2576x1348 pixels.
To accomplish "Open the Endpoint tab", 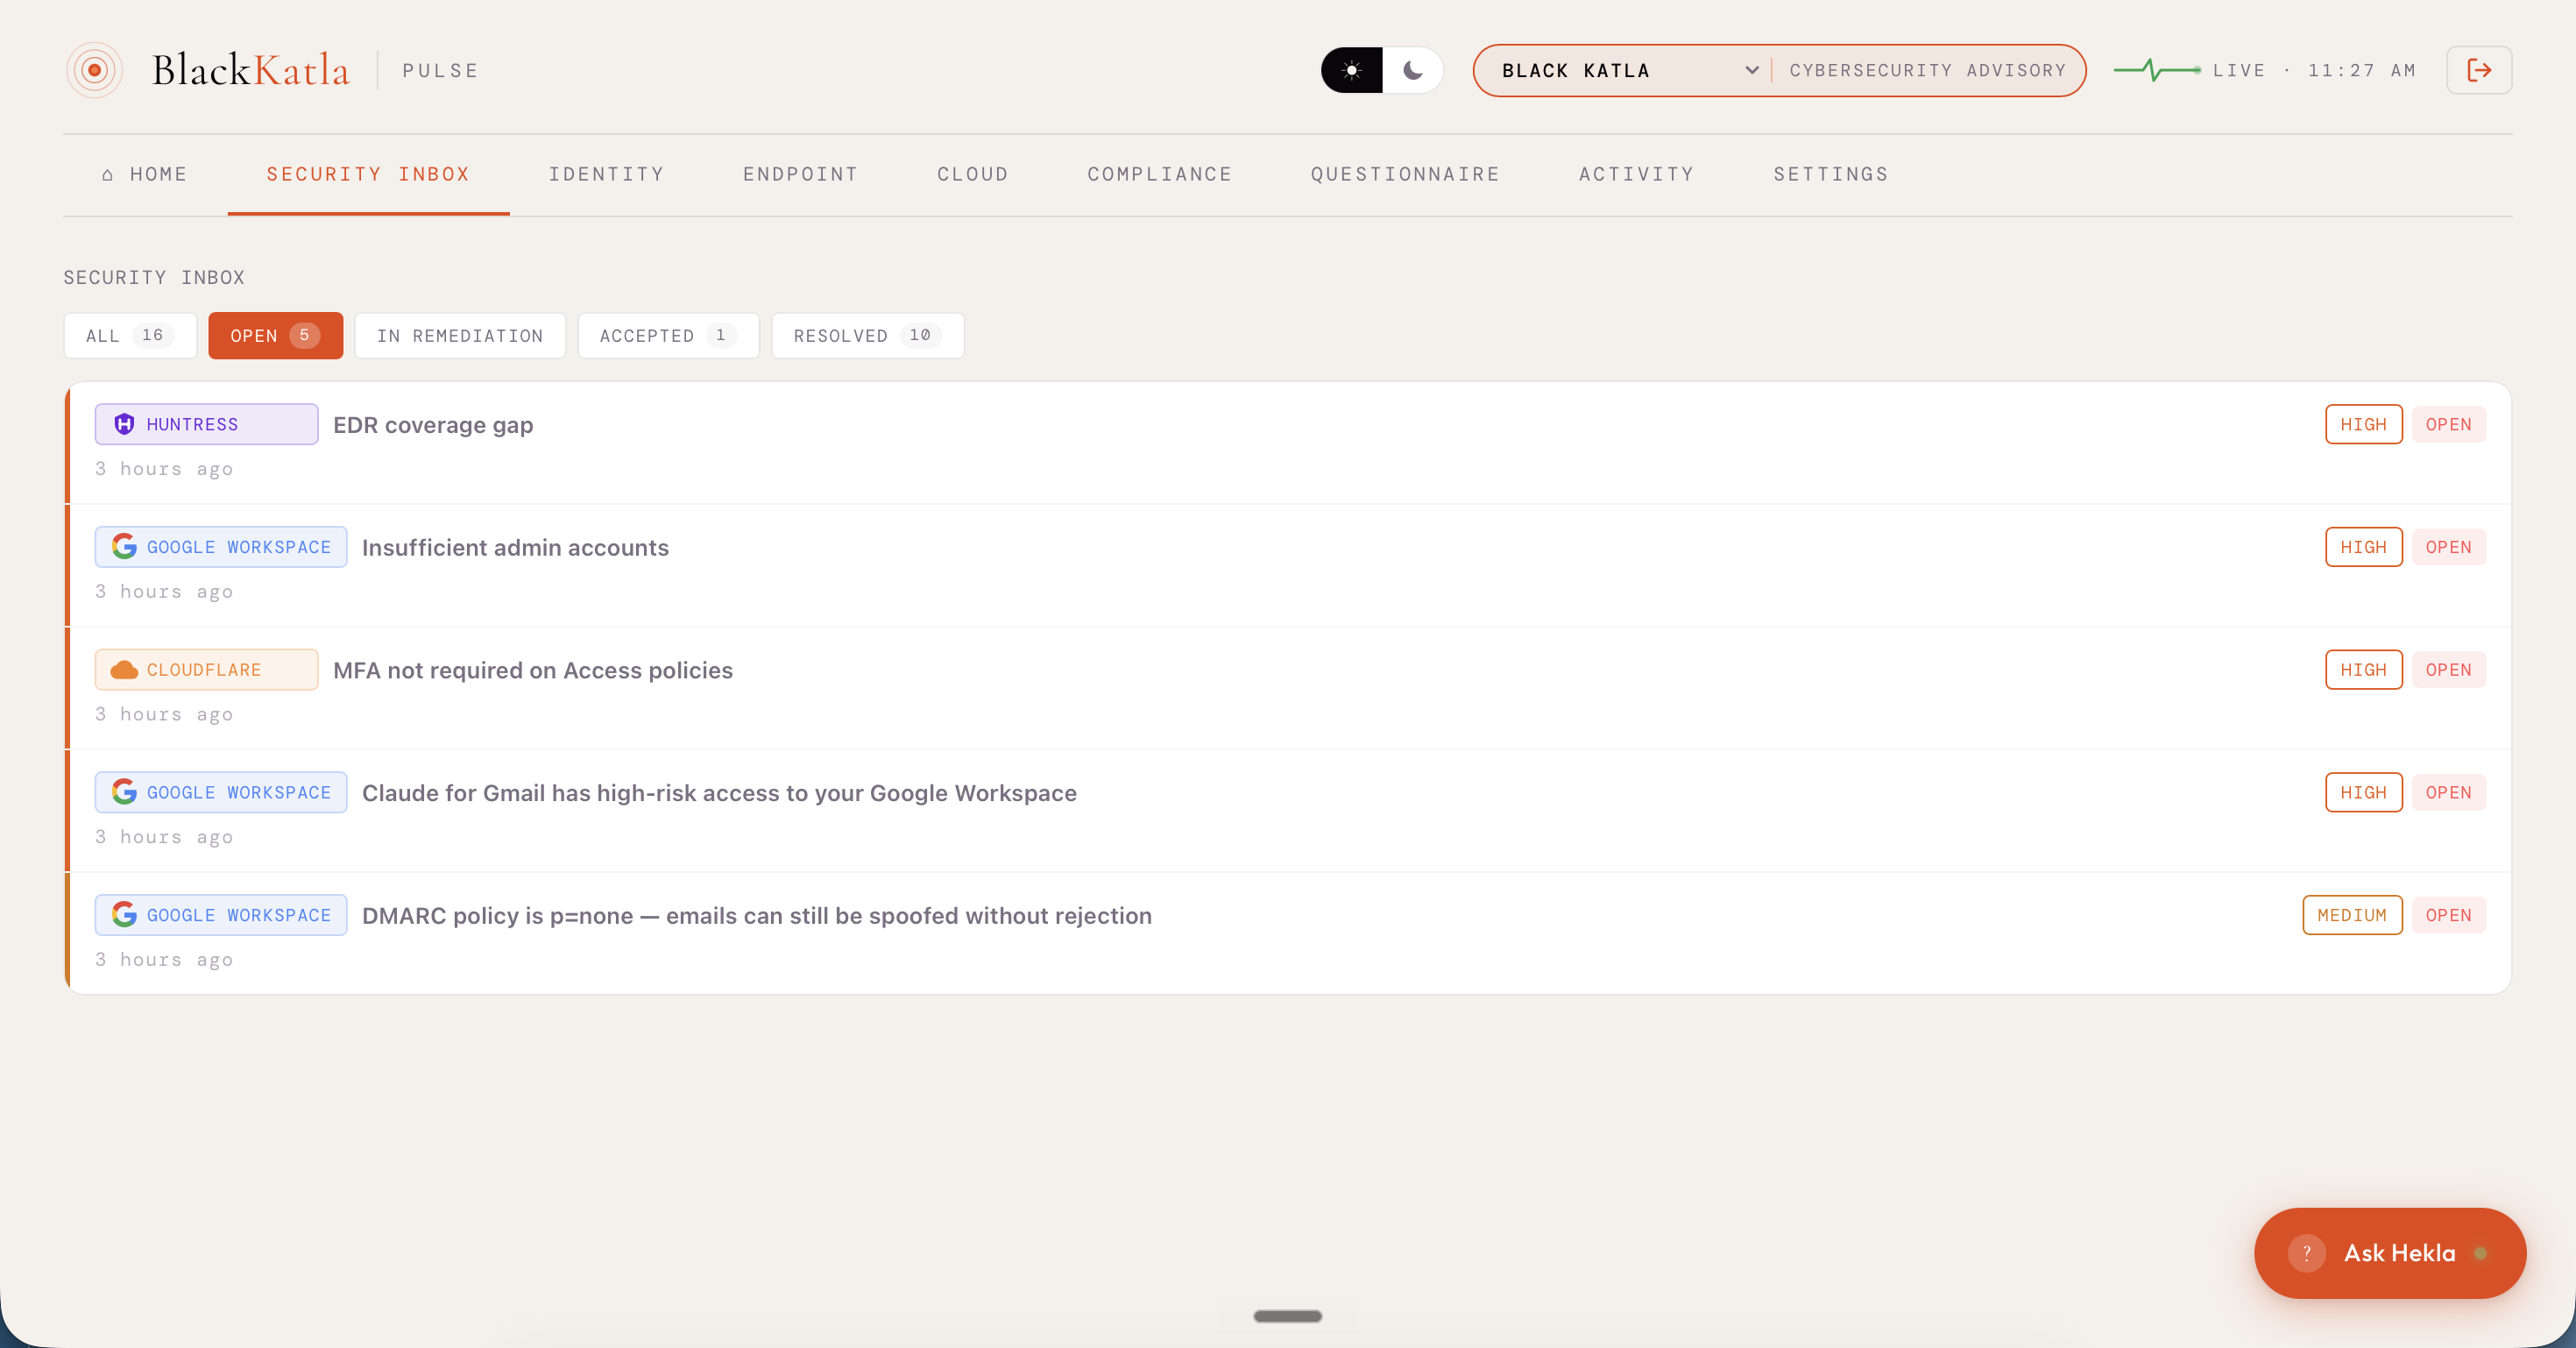I will [x=801, y=174].
